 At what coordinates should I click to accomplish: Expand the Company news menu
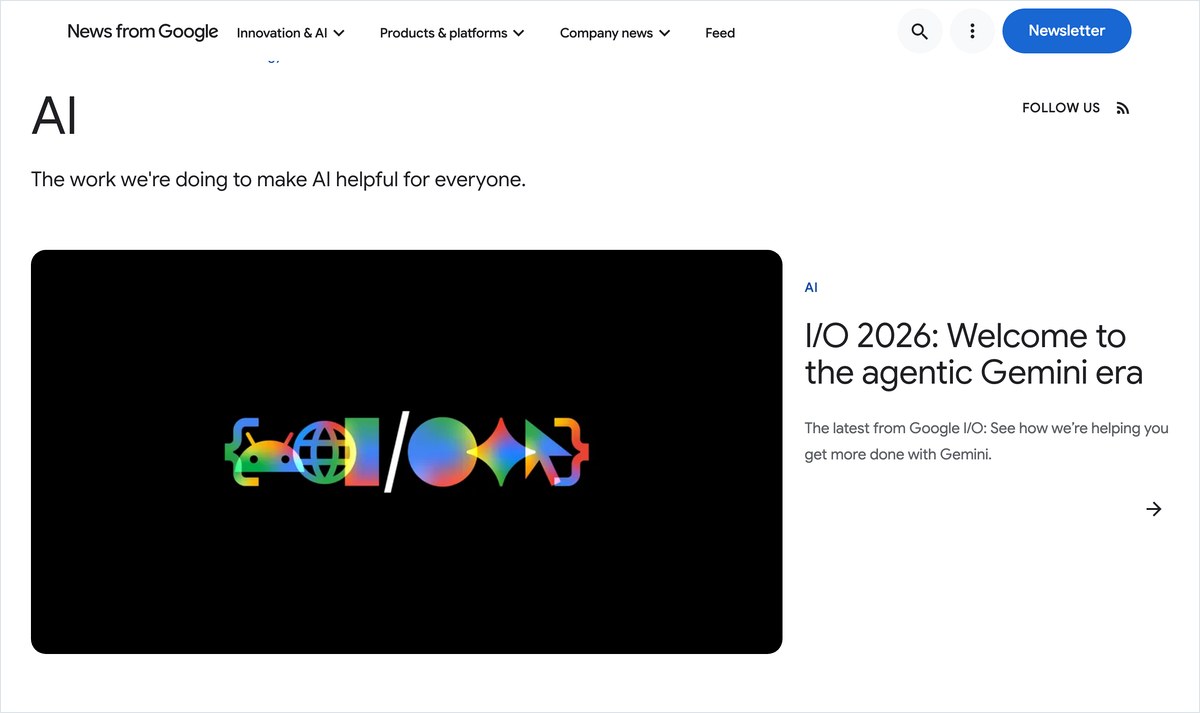point(615,33)
